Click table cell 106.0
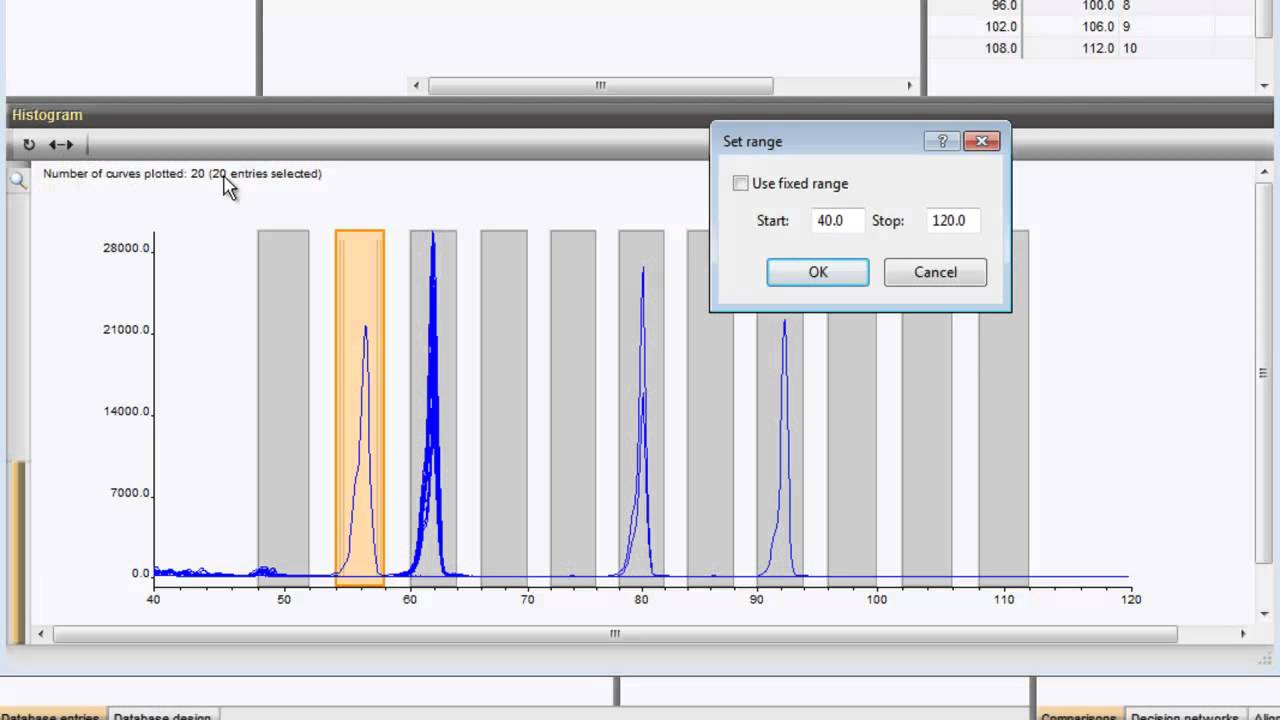1280x720 pixels. coord(1097,27)
